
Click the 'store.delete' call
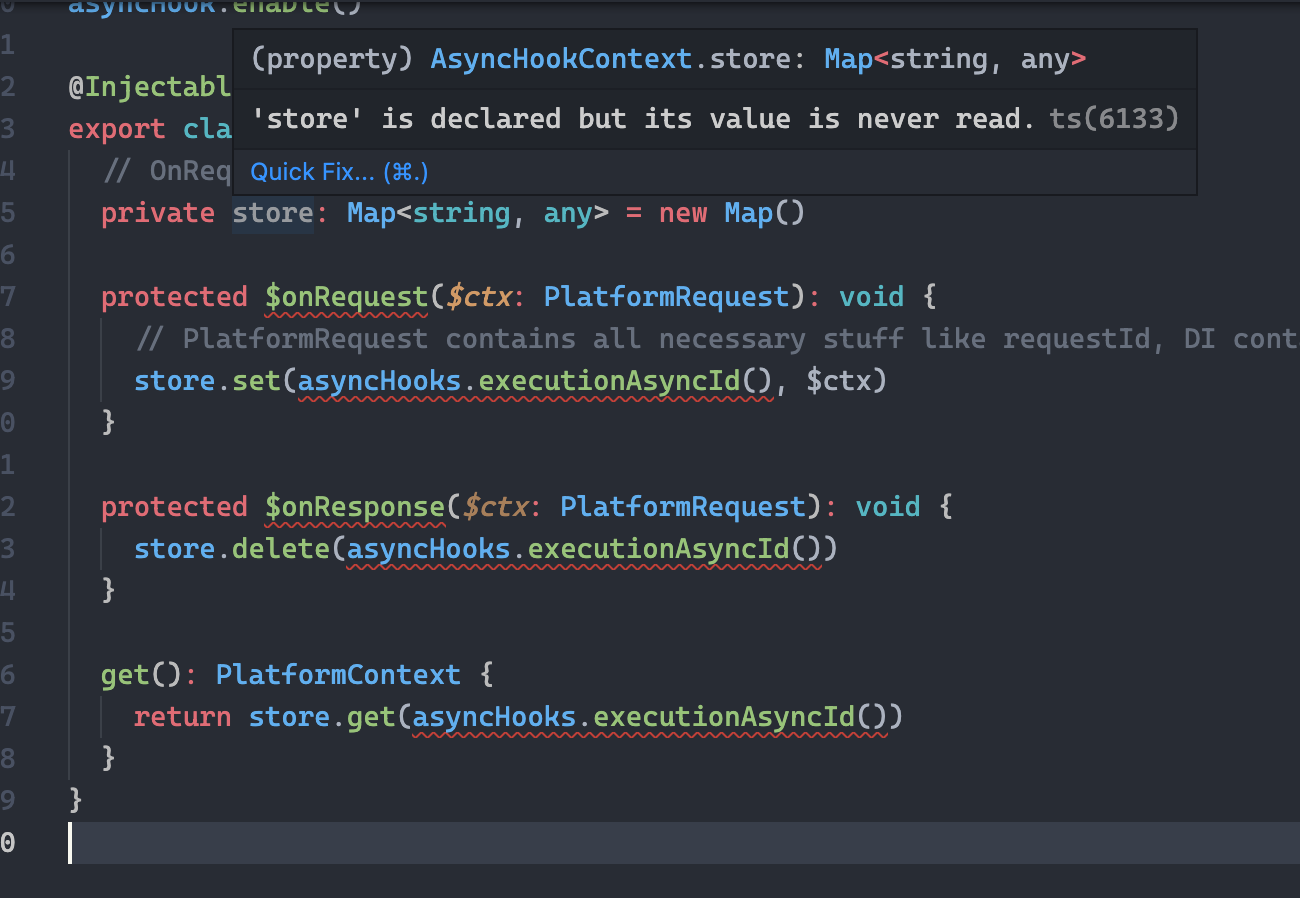(x=232, y=549)
